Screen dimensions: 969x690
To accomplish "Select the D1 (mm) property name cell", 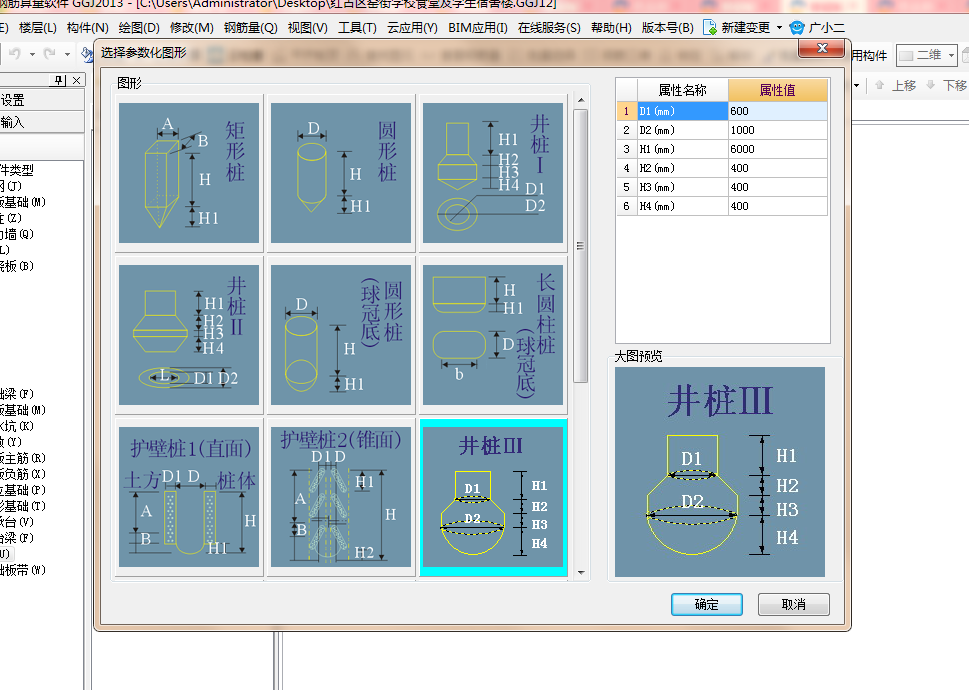I will (682, 111).
